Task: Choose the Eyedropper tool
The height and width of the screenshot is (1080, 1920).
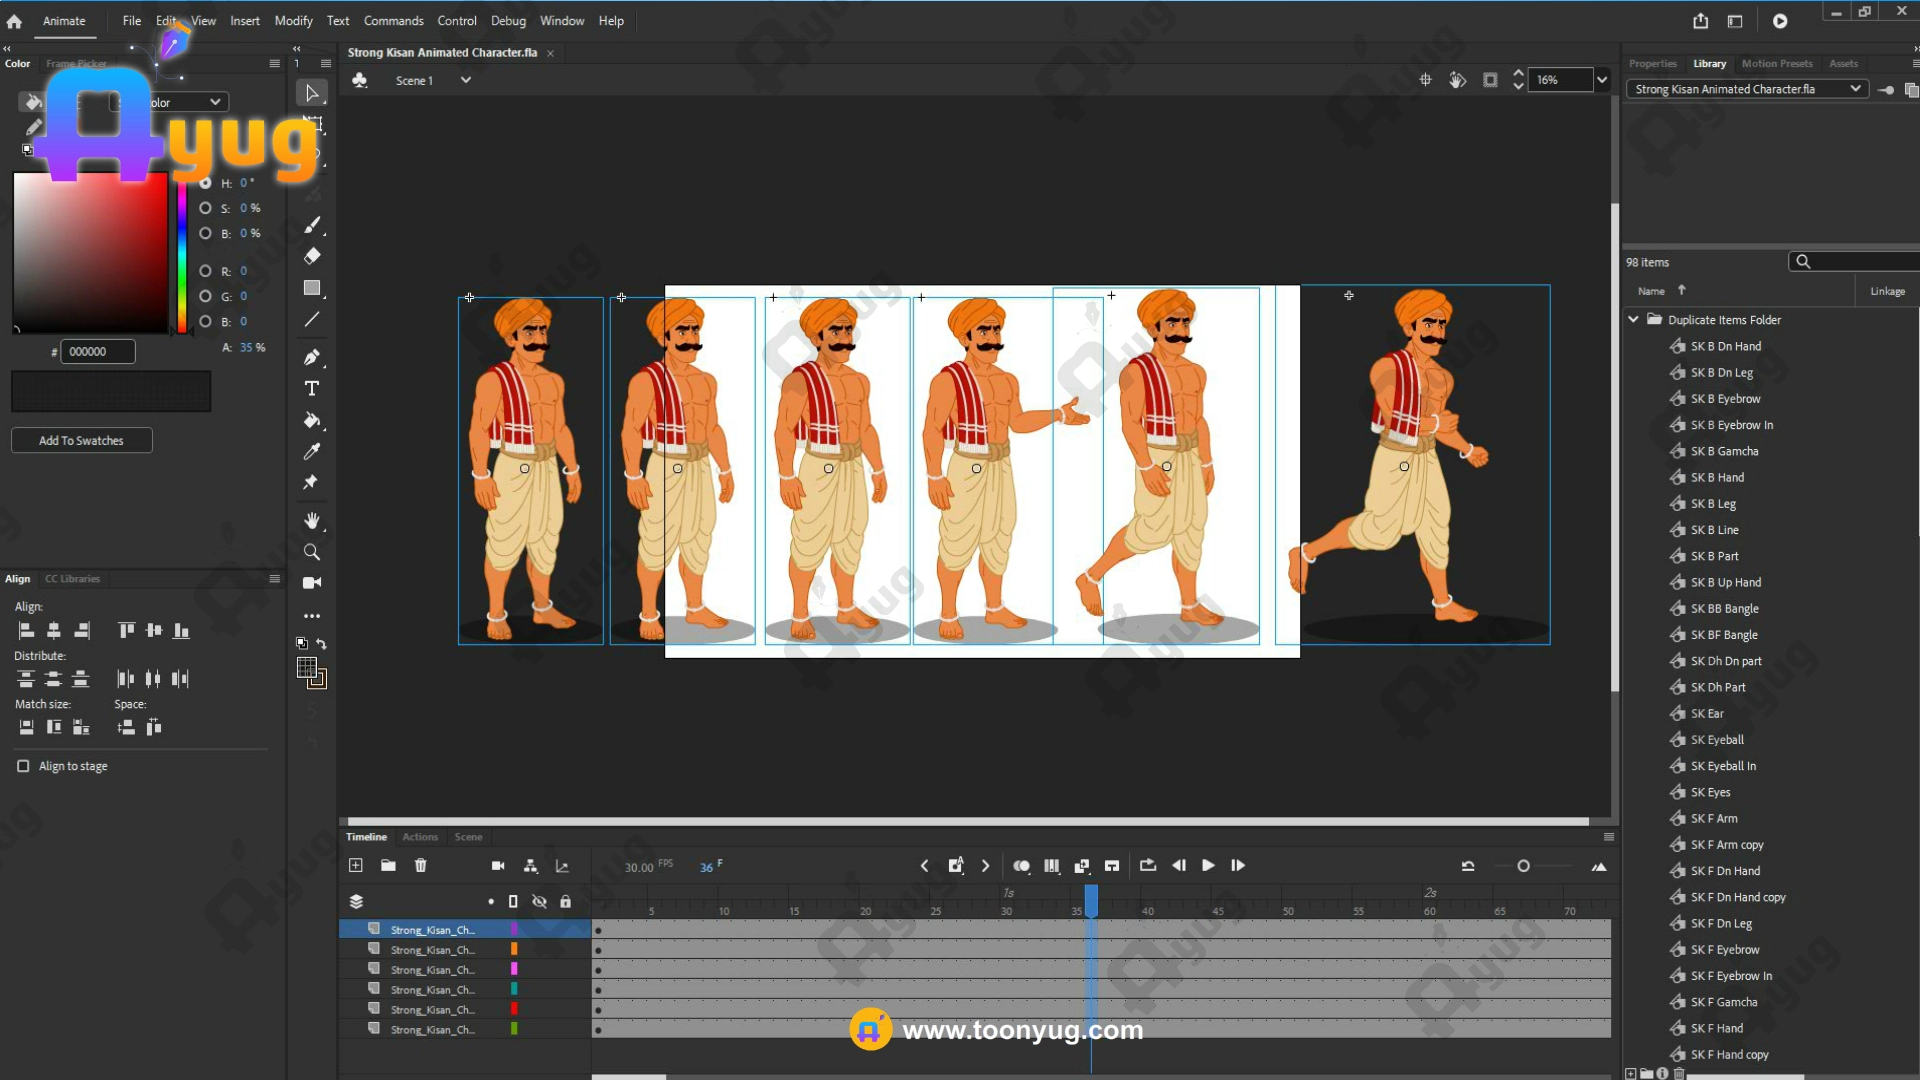Action: [312, 452]
